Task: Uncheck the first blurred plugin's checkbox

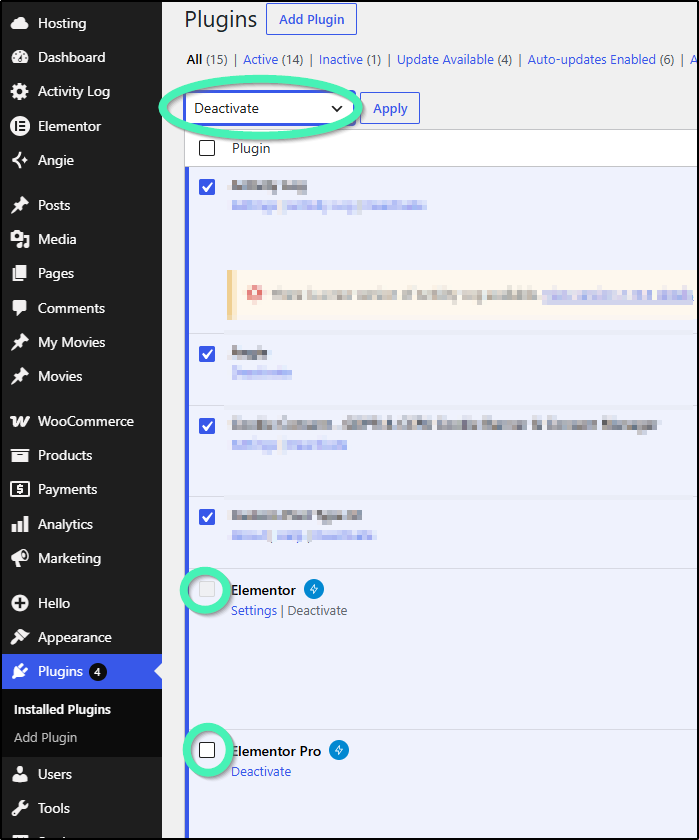Action: point(207,187)
